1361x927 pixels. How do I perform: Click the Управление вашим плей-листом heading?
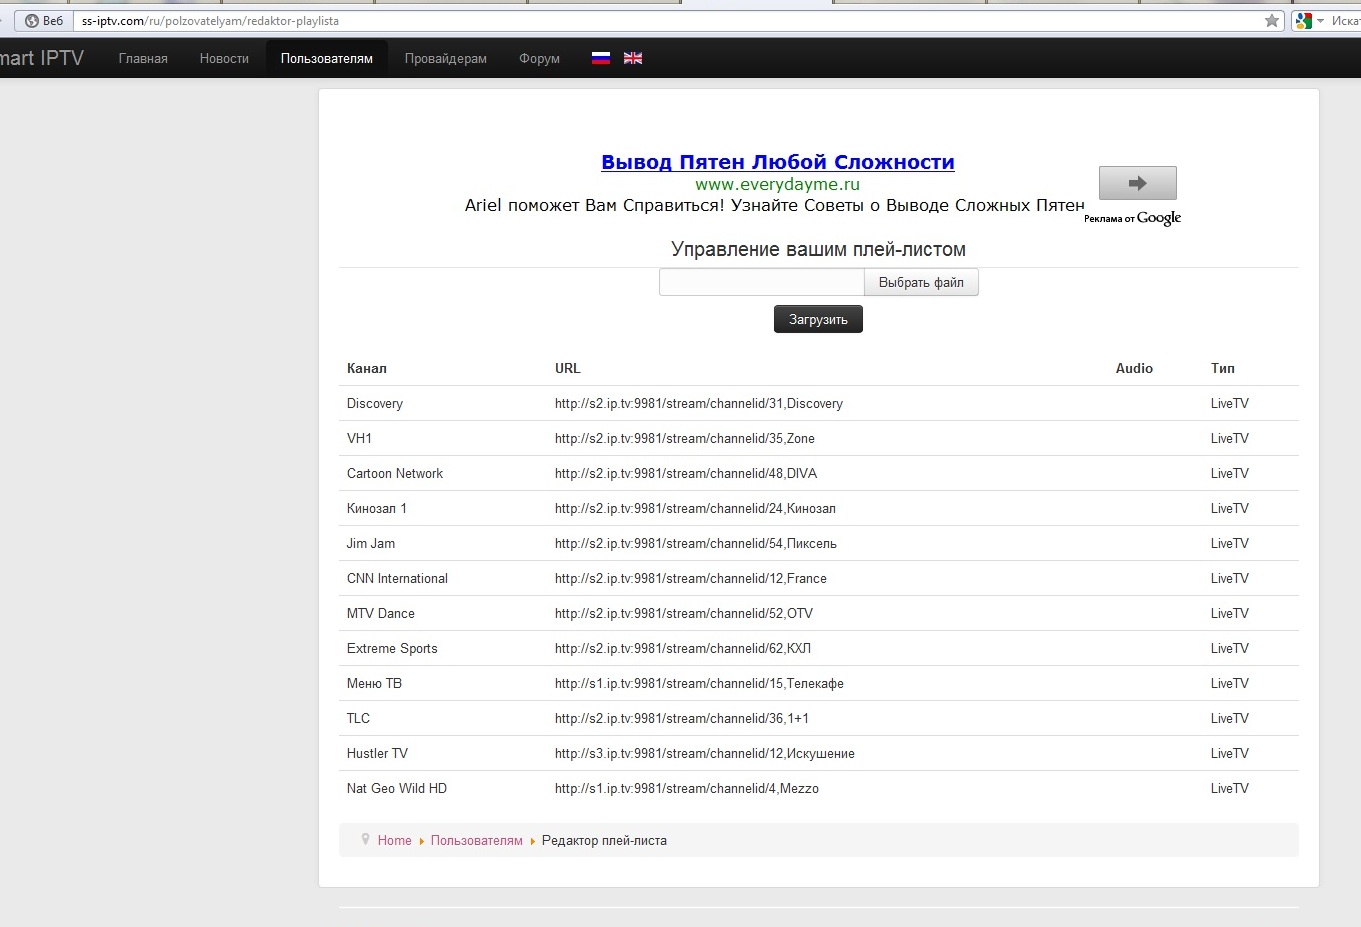818,249
